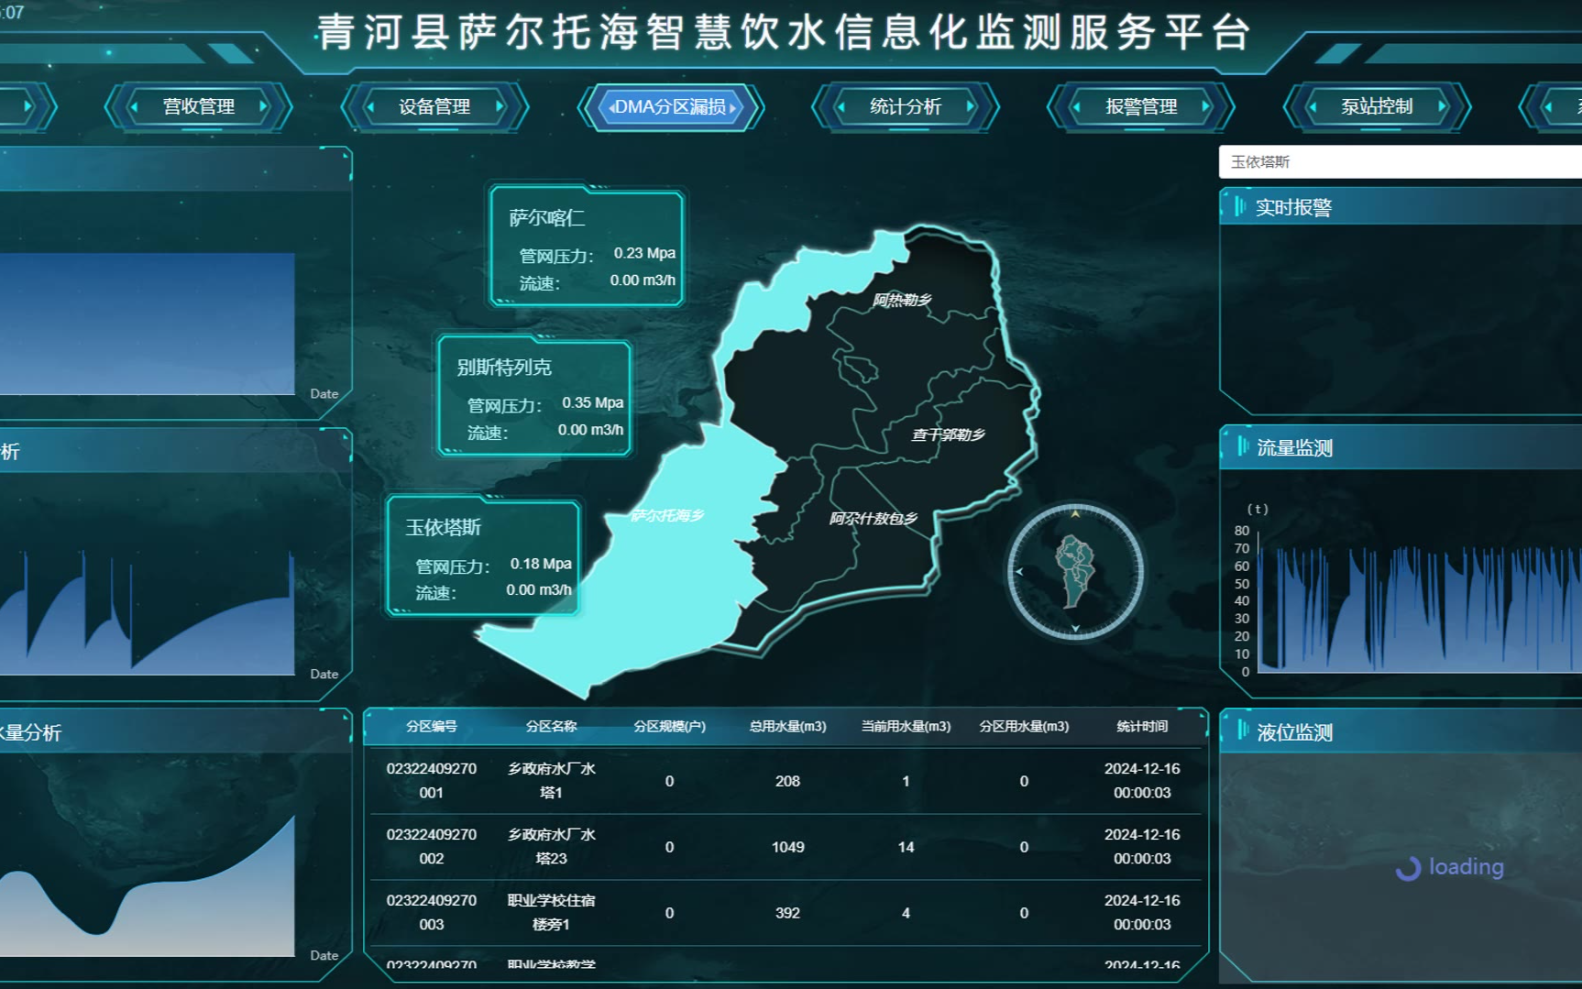
Task: Click right arrow on 泵站控制 tab
Action: click(x=1442, y=106)
